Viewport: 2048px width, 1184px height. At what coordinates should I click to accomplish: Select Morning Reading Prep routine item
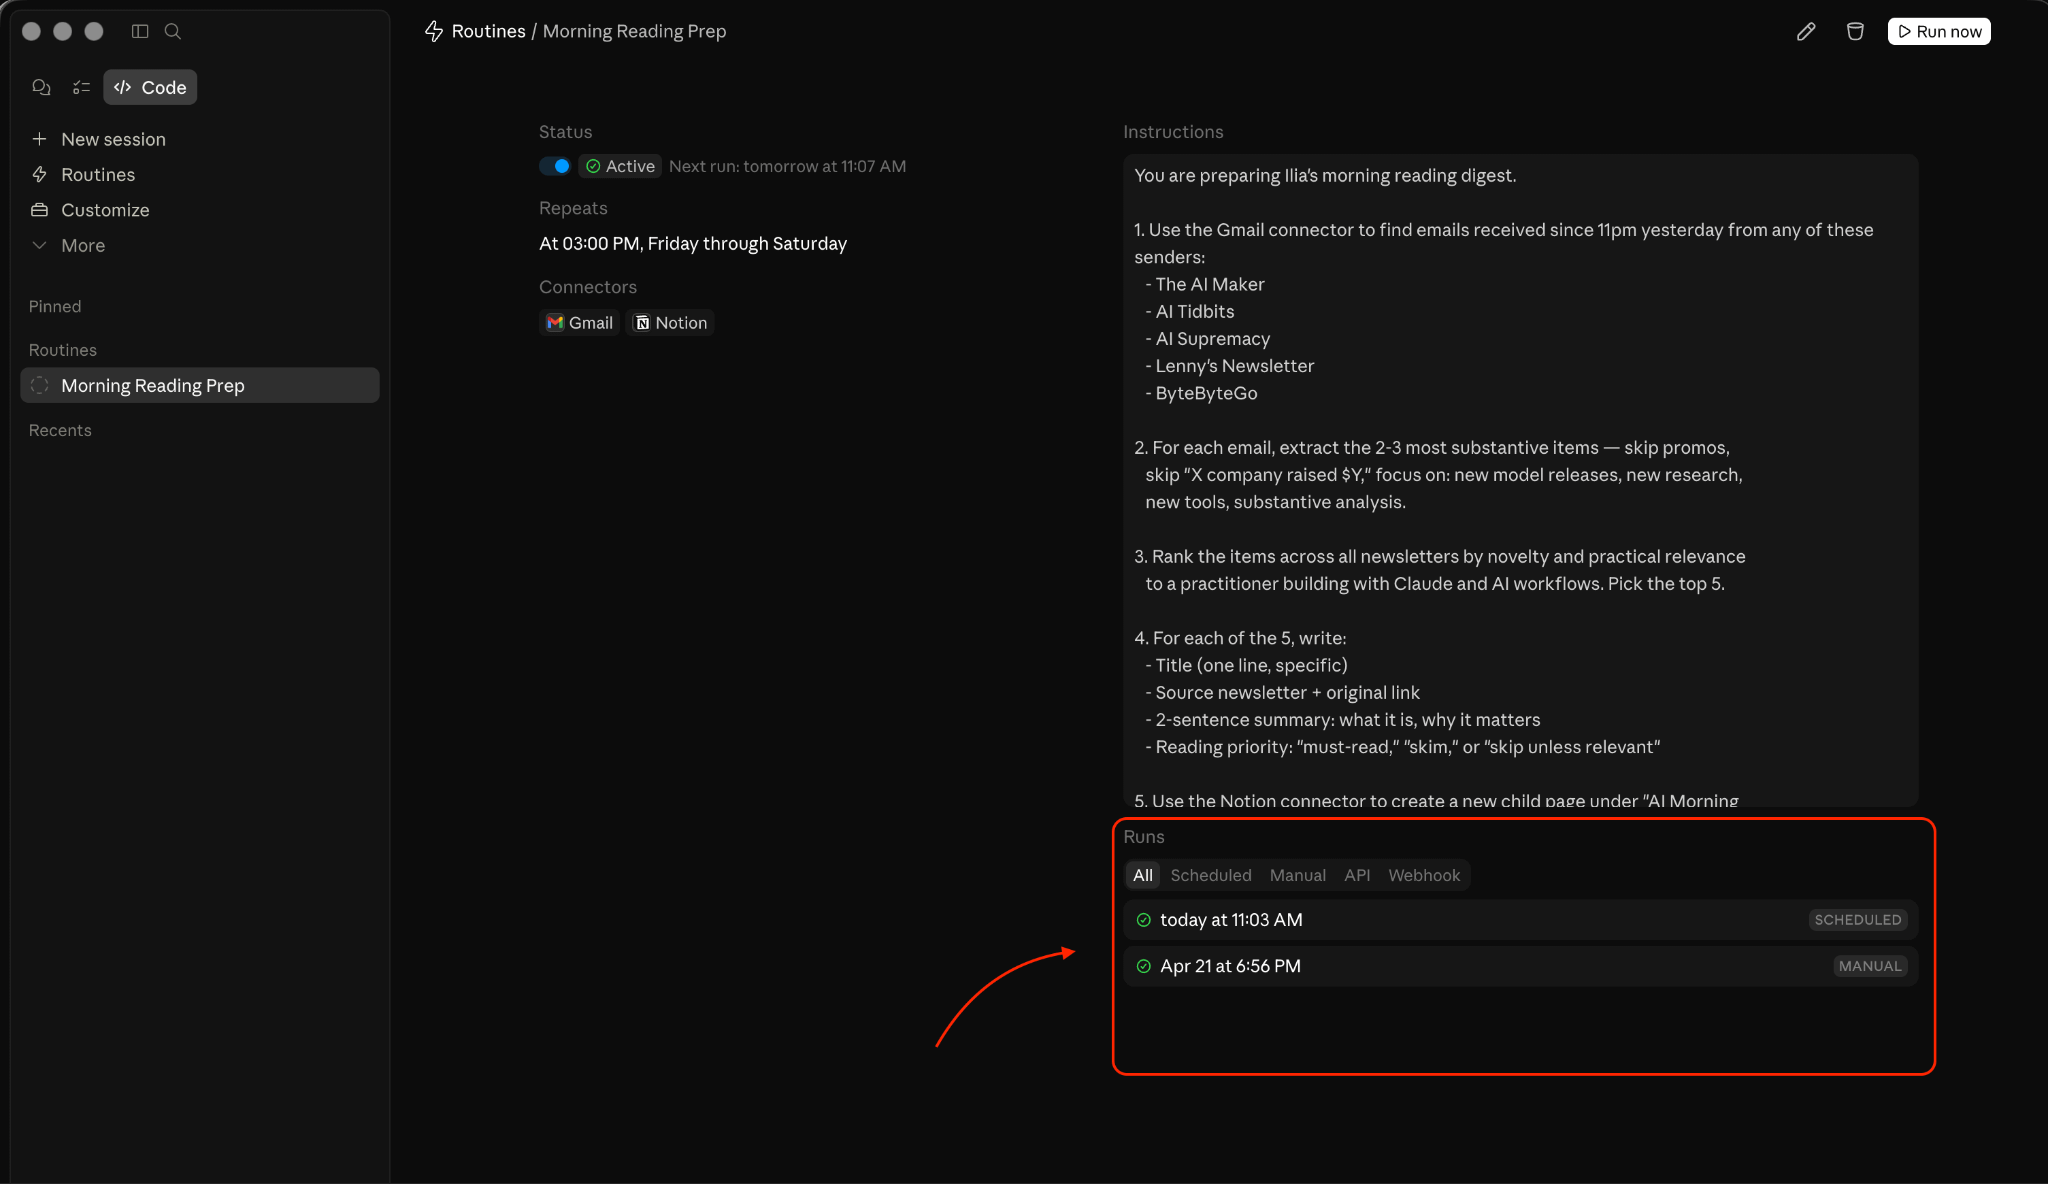pos(200,386)
